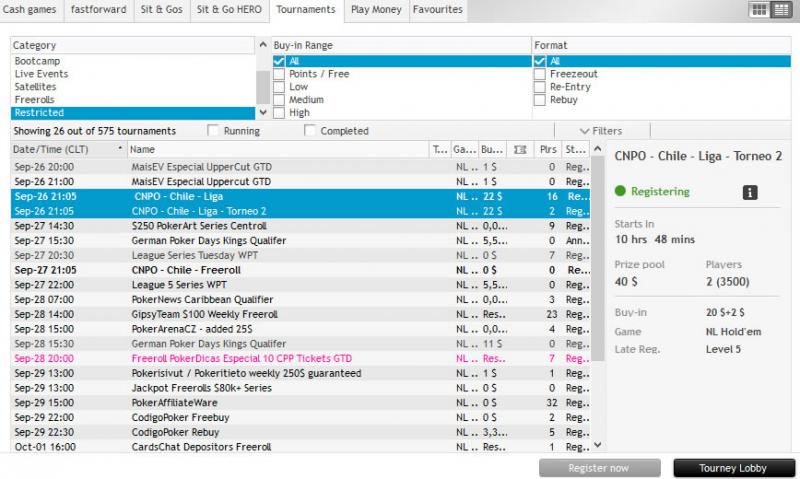Image resolution: width=800 pixels, height=479 pixels.
Task: Expand the Filters panel
Action: tap(602, 131)
